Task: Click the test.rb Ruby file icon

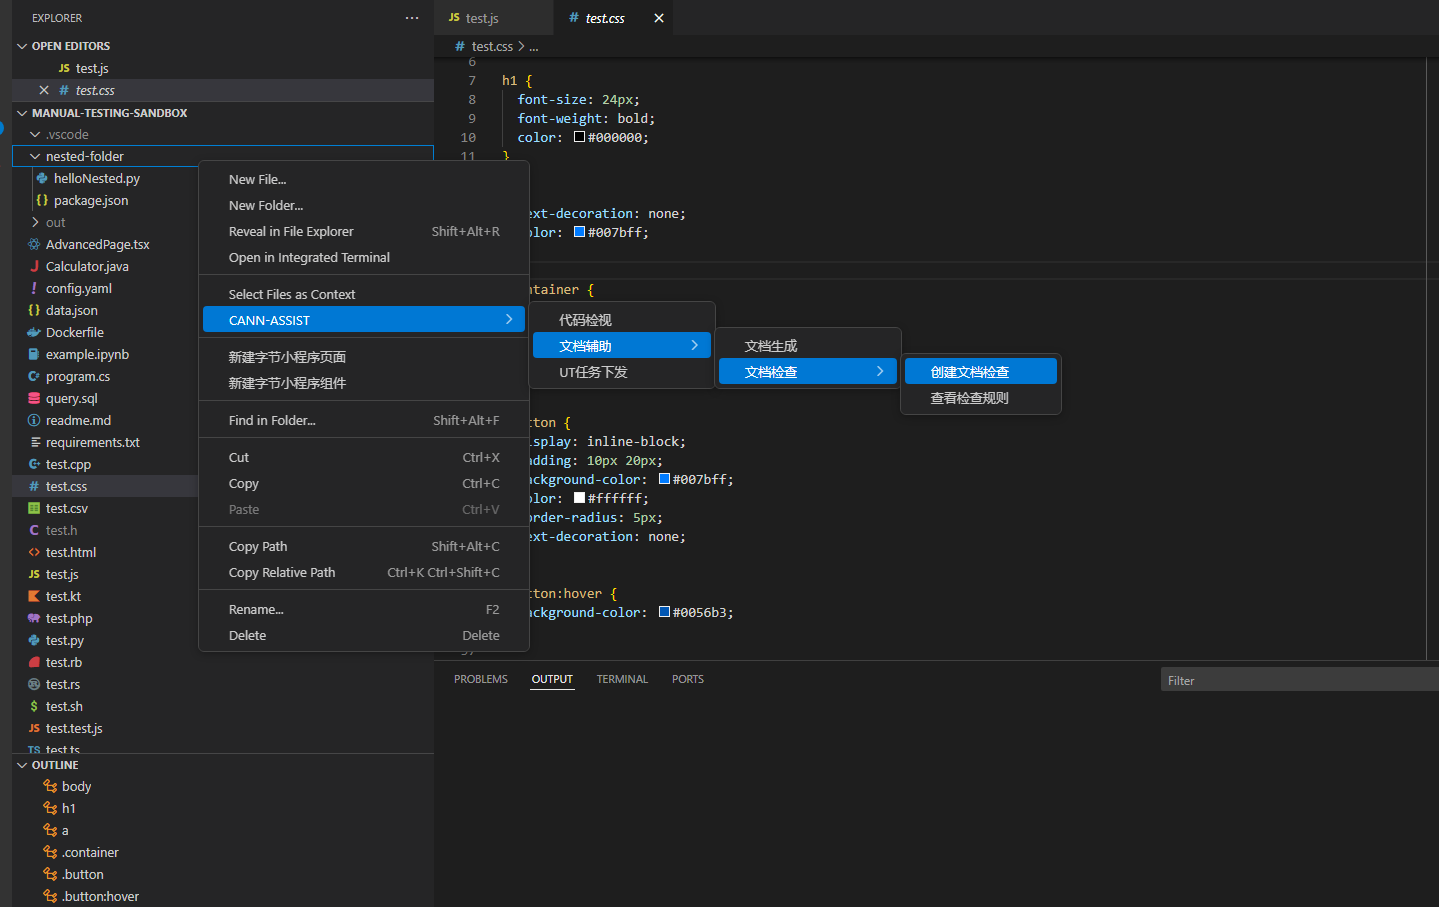Action: coord(34,662)
